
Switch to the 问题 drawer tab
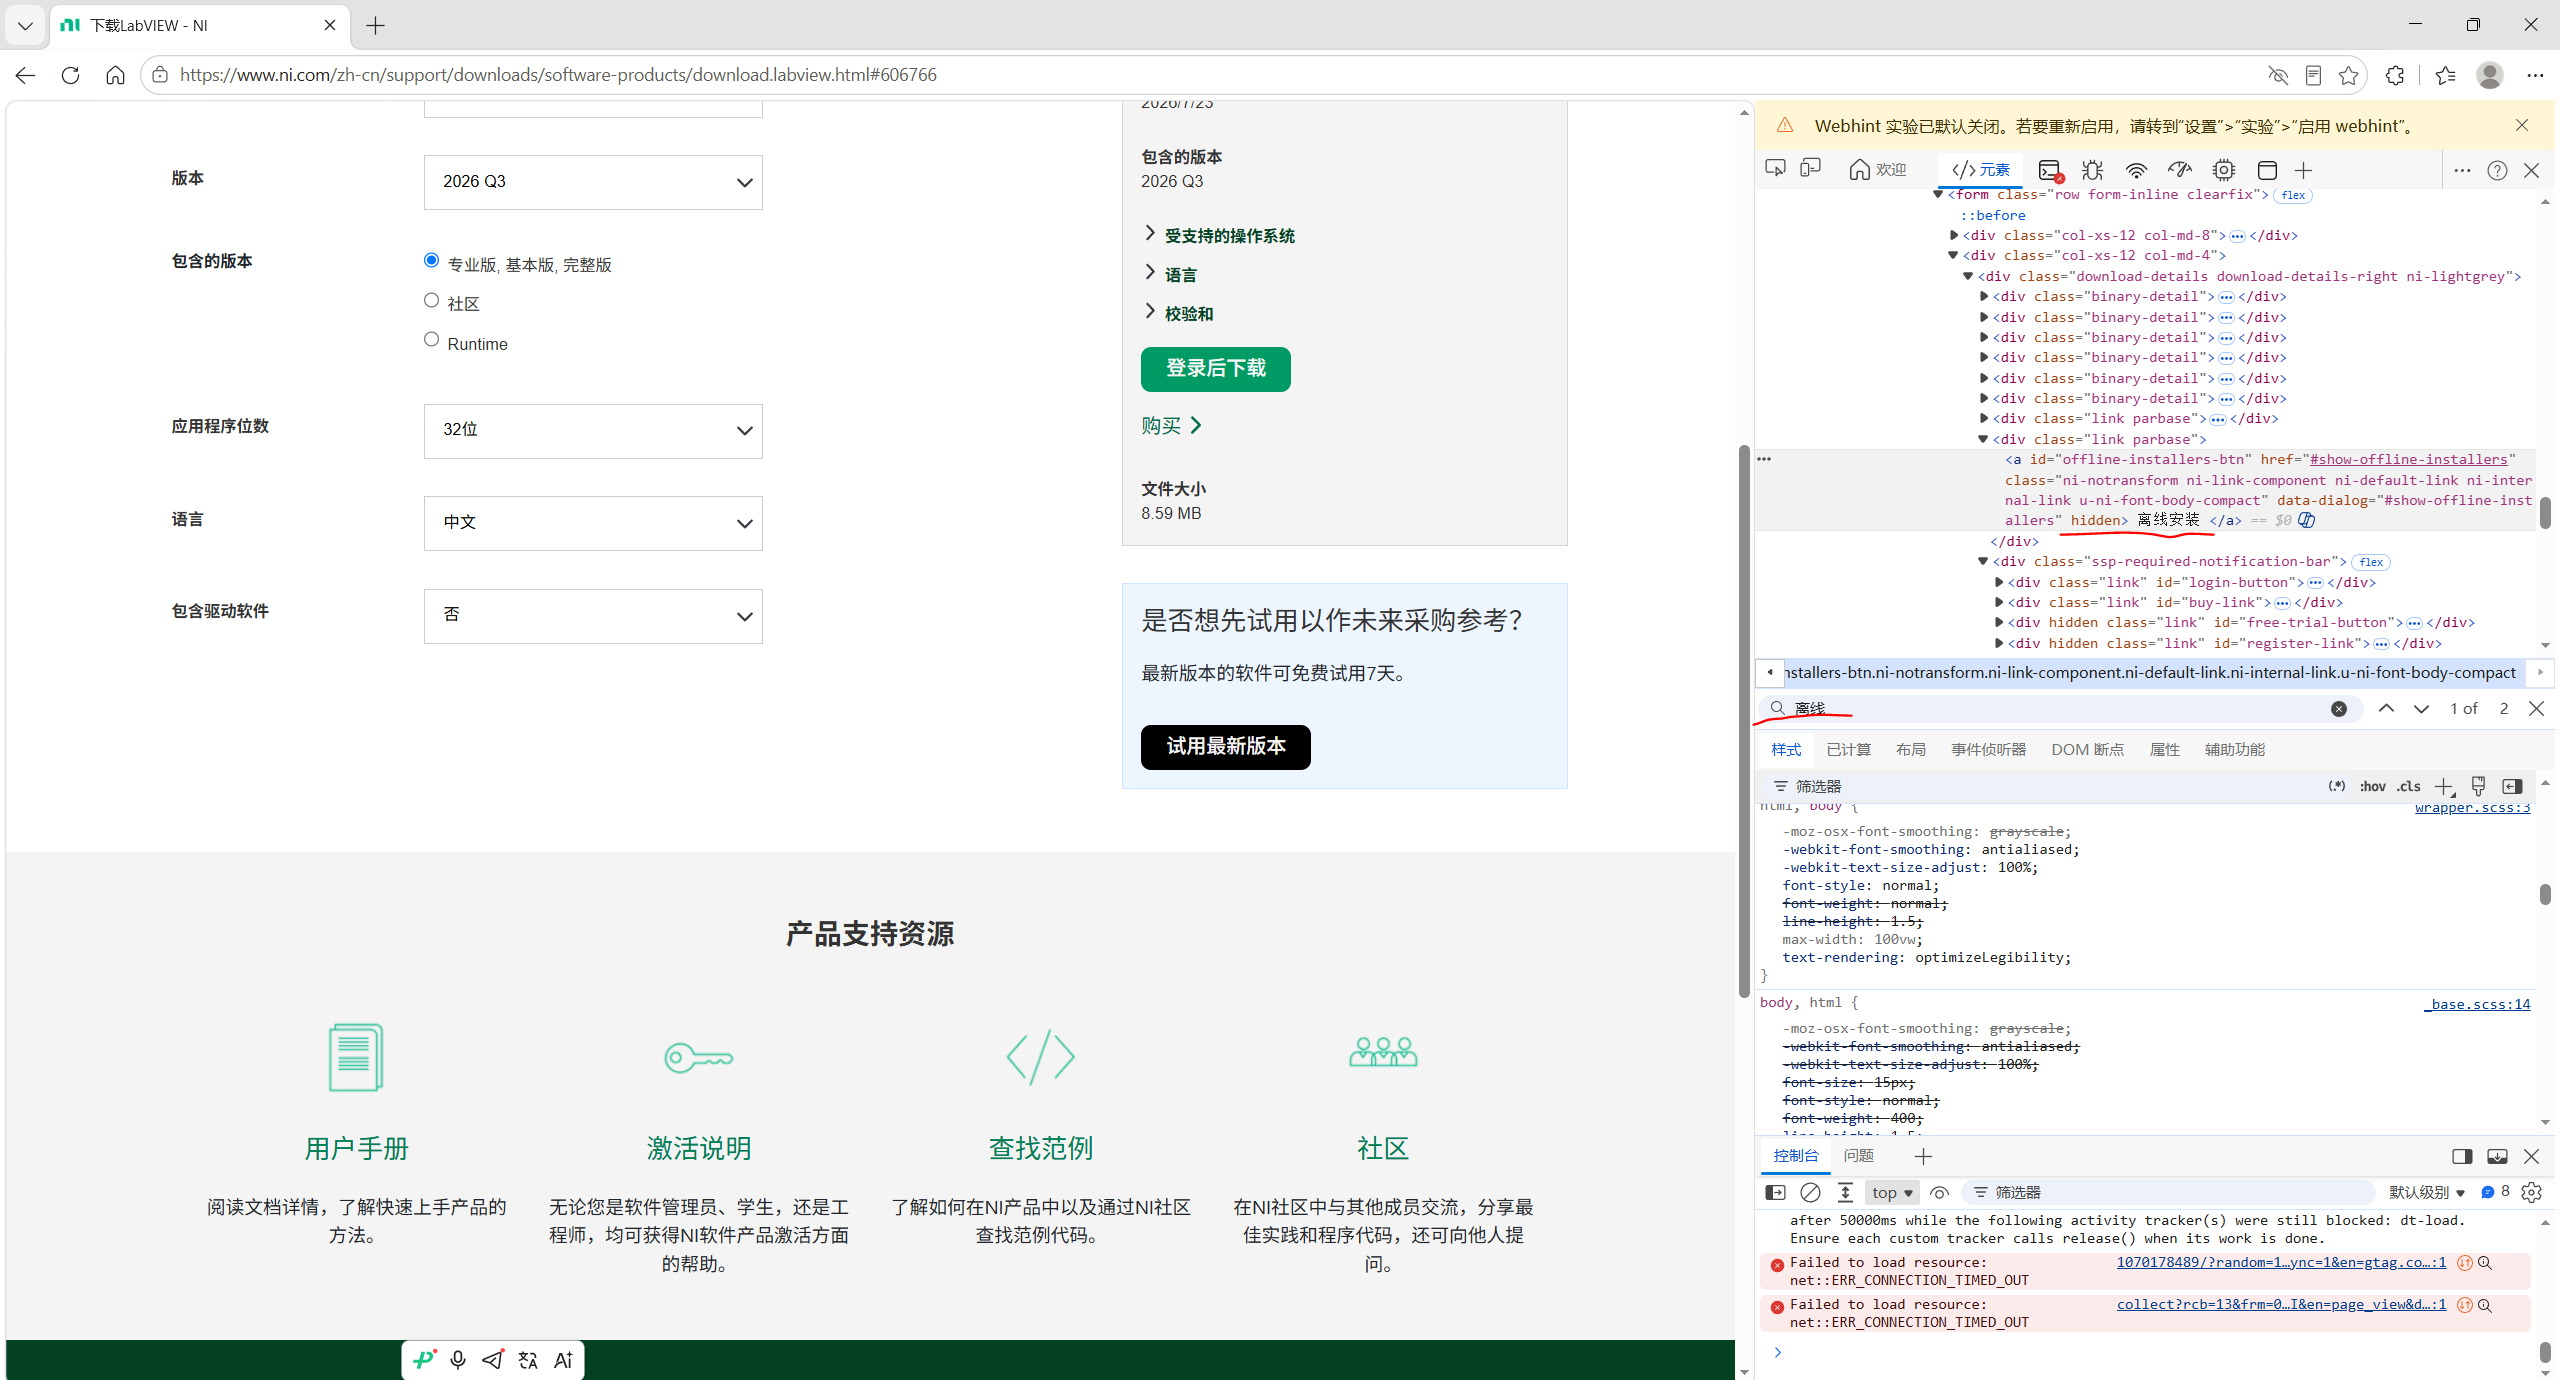point(1859,1156)
